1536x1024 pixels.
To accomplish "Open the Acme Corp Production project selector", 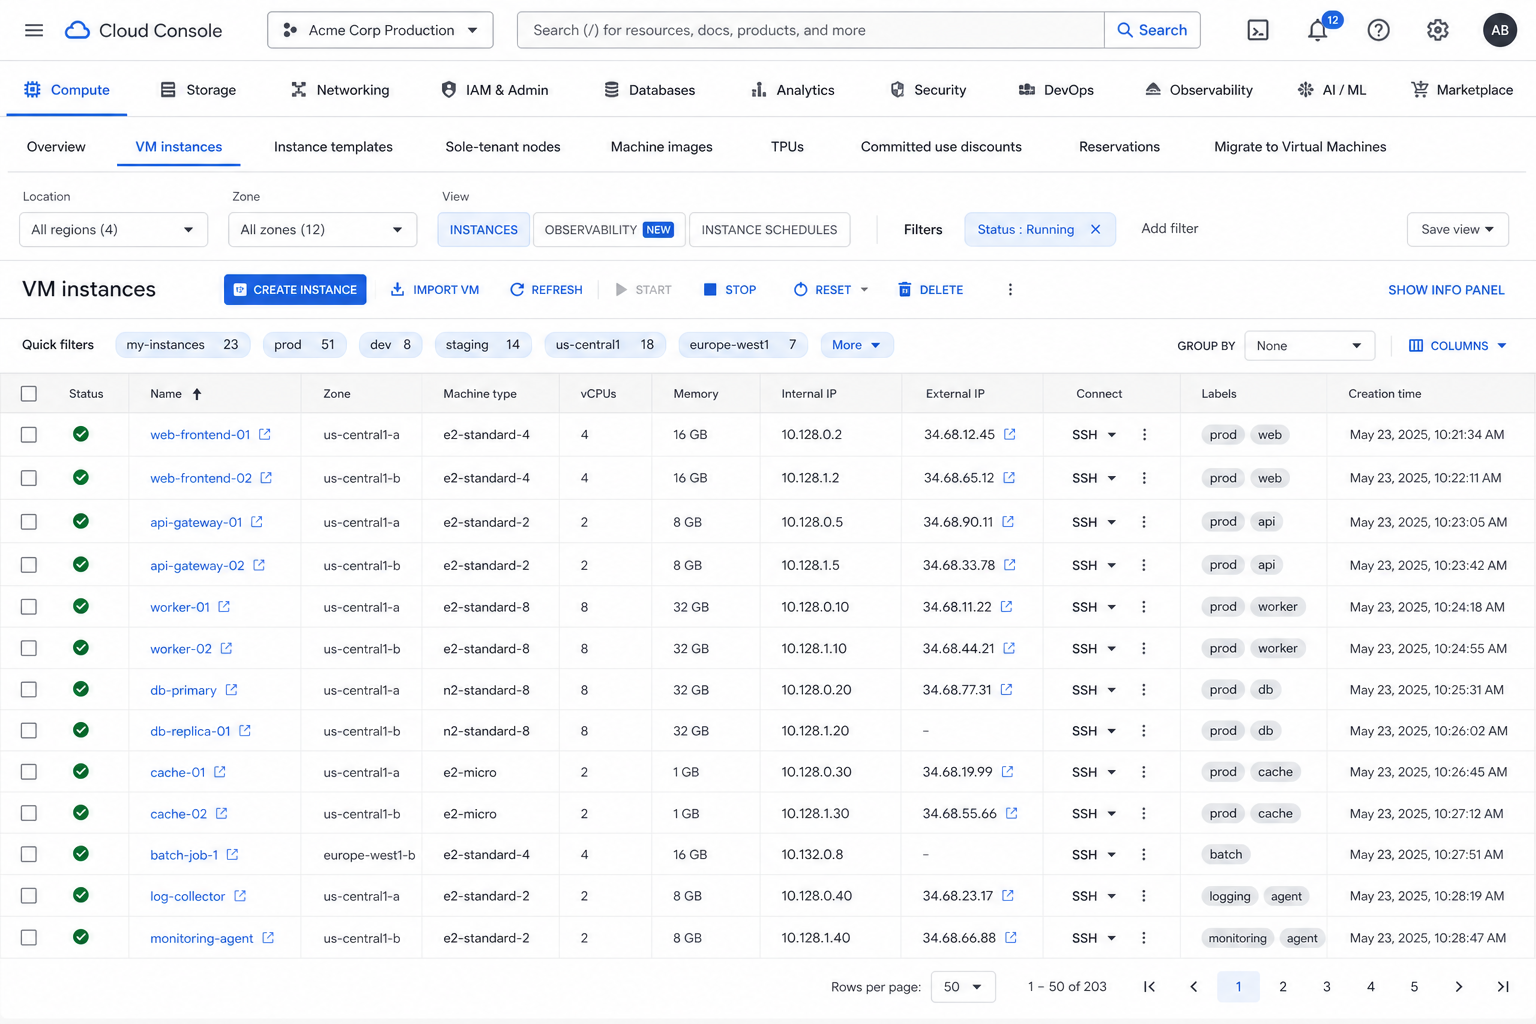I will tap(380, 30).
